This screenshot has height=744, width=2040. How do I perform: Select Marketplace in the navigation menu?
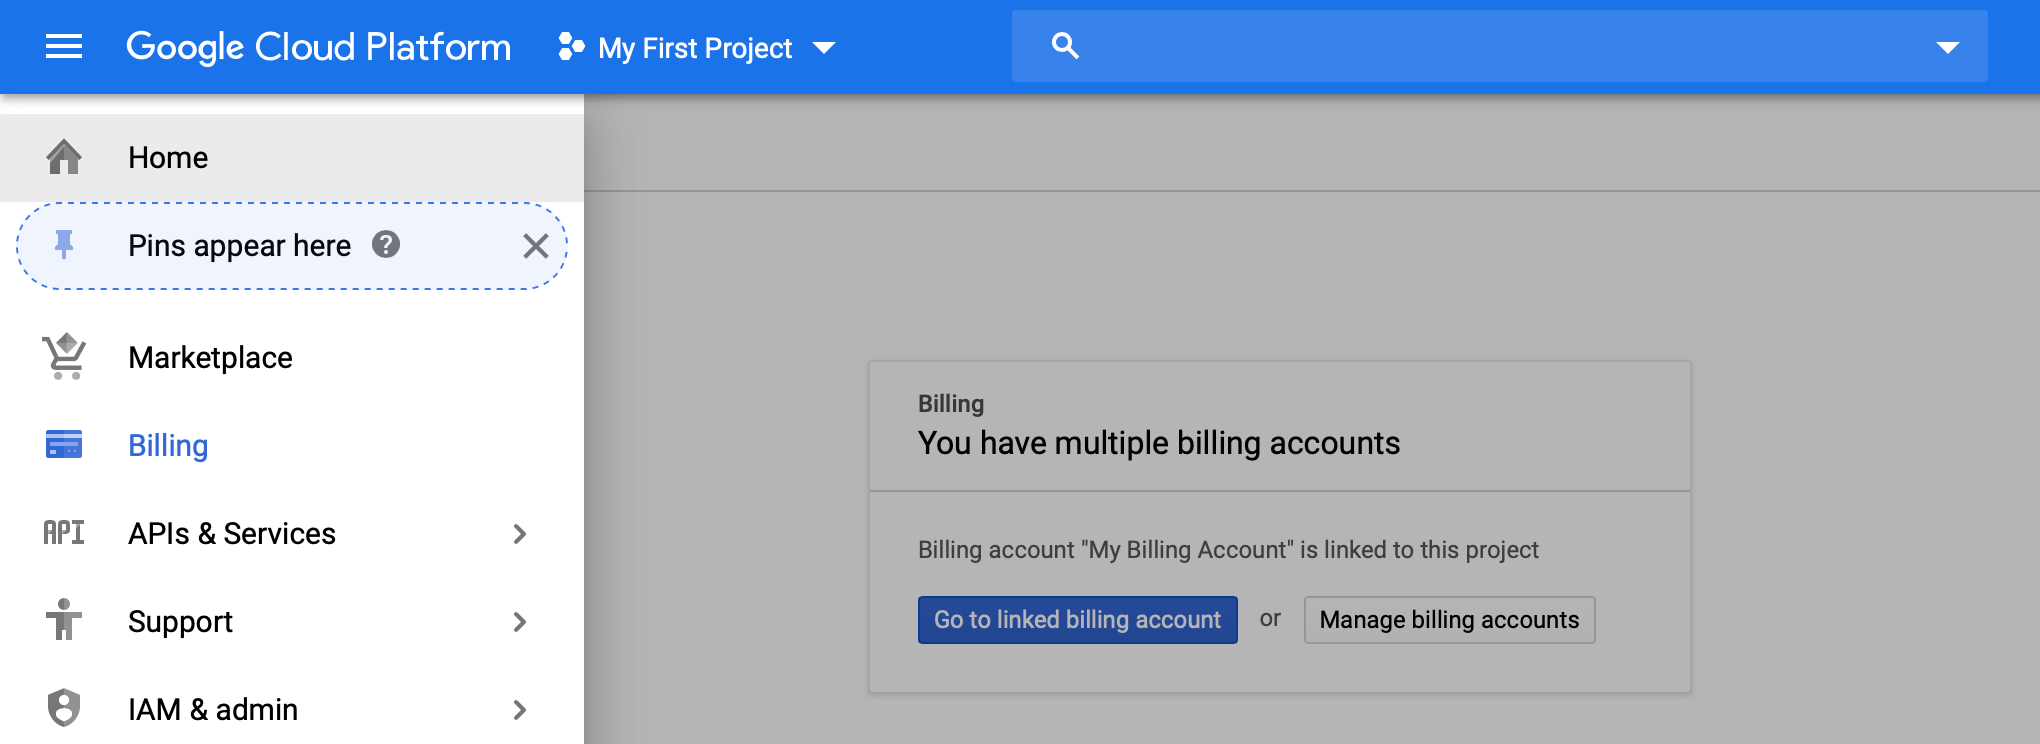[x=210, y=358]
